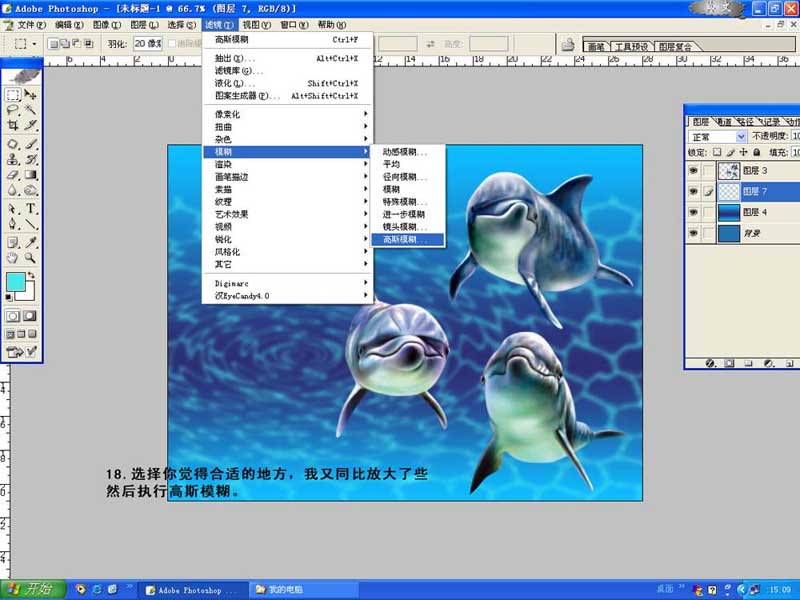The width and height of the screenshot is (800, 600).
Task: Open the 画笔 palette well tab
Action: (596, 46)
